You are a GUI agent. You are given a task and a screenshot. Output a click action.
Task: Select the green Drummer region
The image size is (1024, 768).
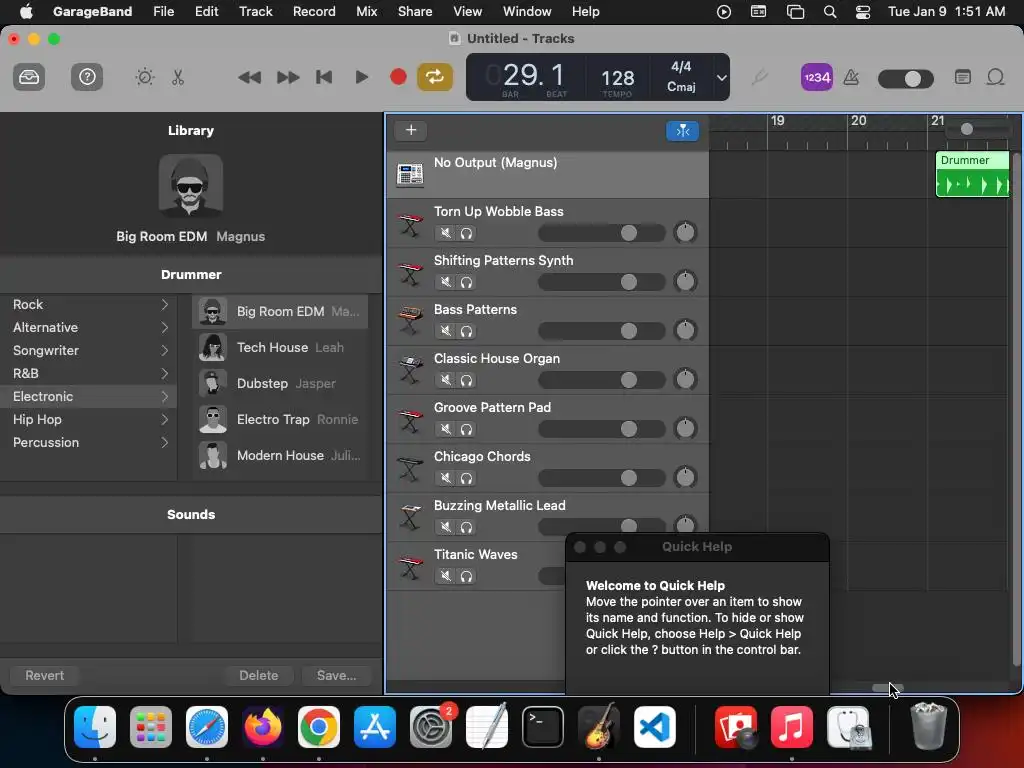click(972, 174)
